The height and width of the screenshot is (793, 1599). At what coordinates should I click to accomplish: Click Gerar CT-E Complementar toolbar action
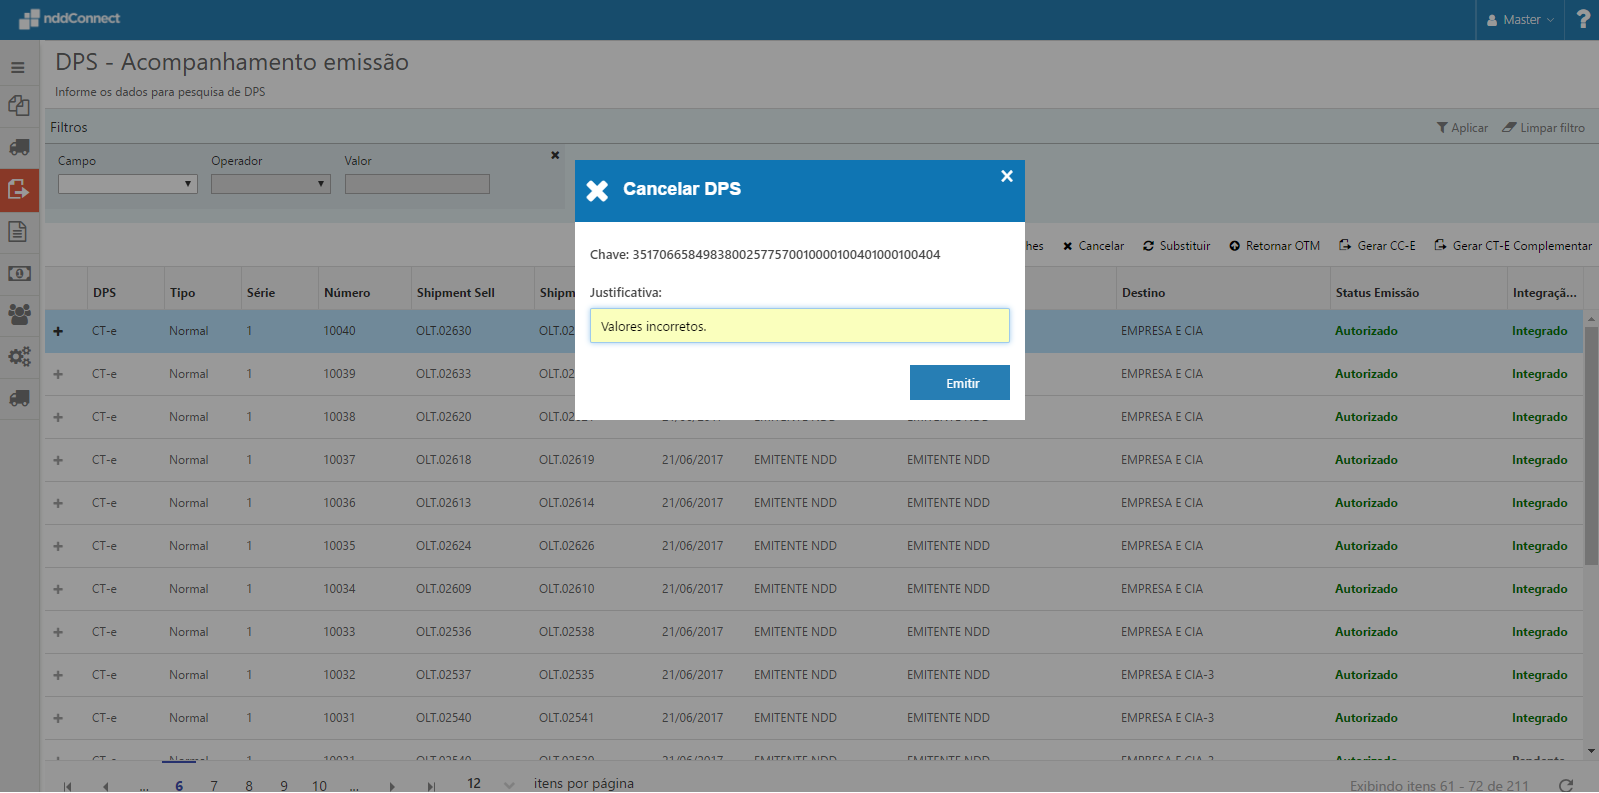(x=1513, y=246)
